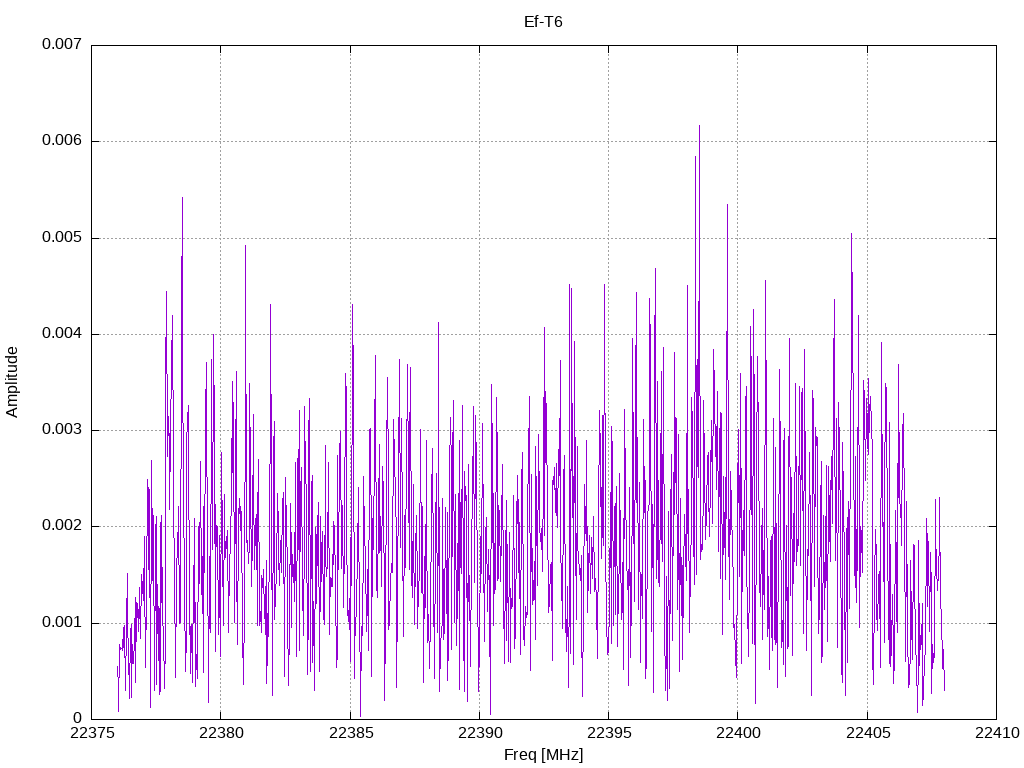Click the 0.007 y-axis tick label
Viewport: 1024px width, 768px height.
(62, 44)
